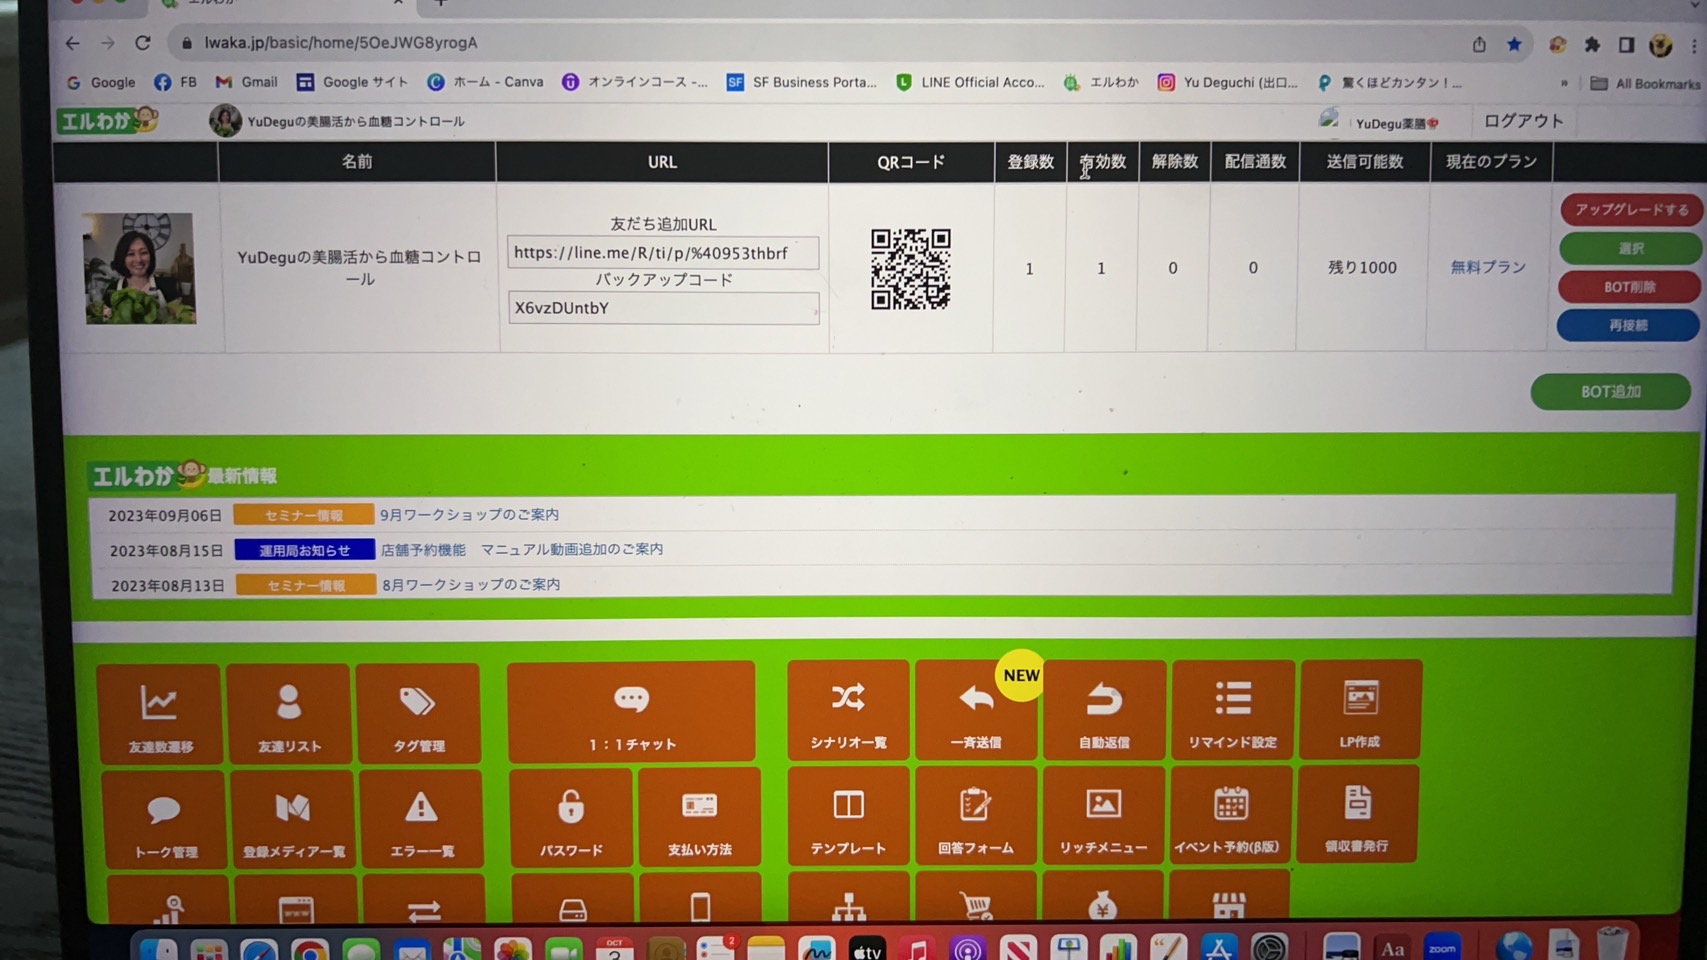
Task: Click the 店舗予約機能 link
Action: 423,550
